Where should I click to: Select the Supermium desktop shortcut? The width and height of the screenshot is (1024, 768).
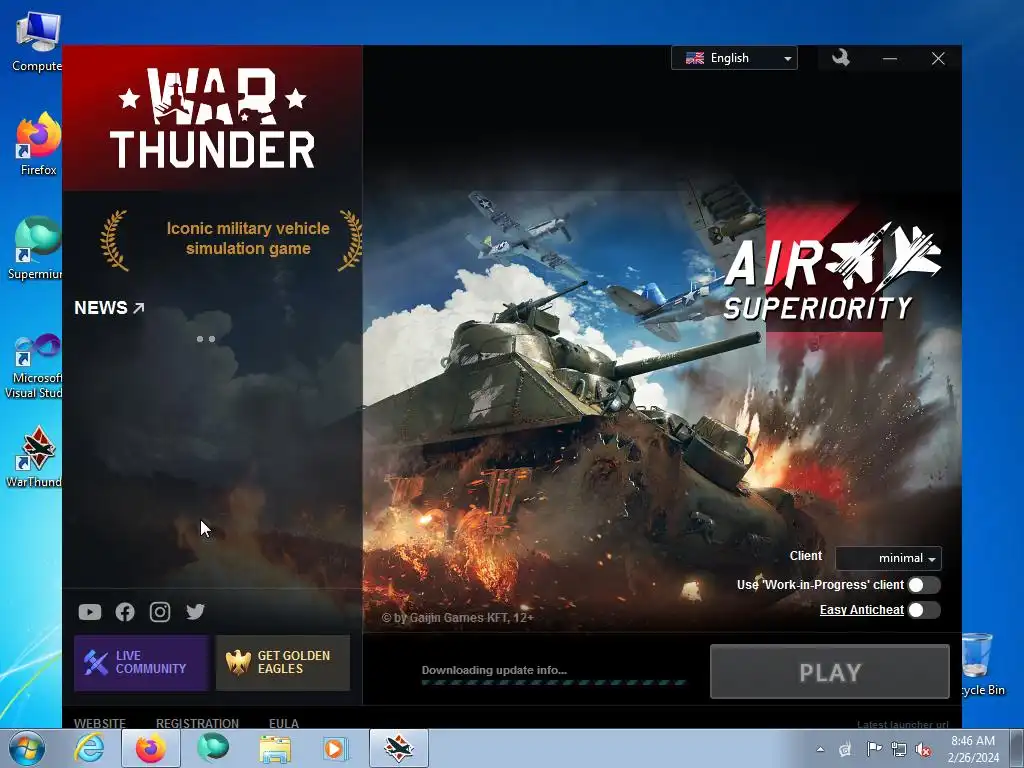pos(34,248)
